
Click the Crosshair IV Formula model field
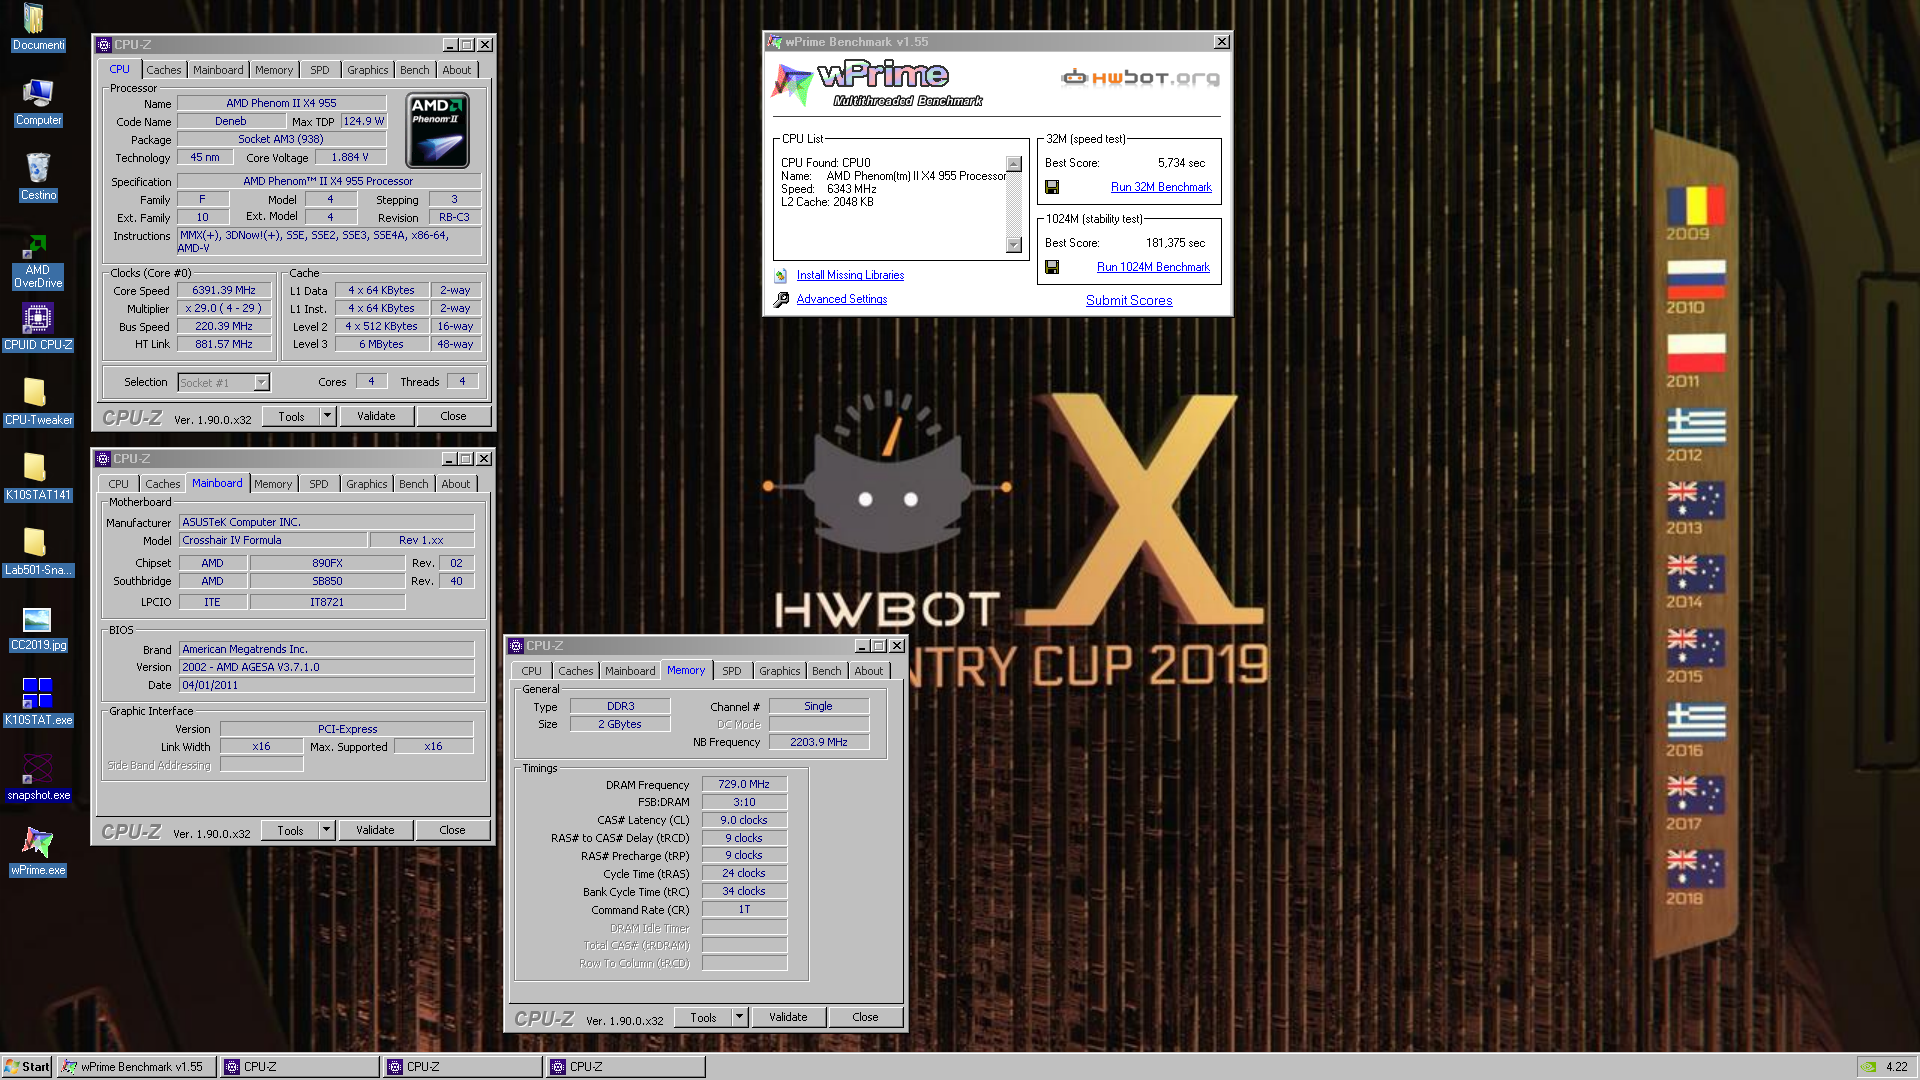click(x=273, y=540)
